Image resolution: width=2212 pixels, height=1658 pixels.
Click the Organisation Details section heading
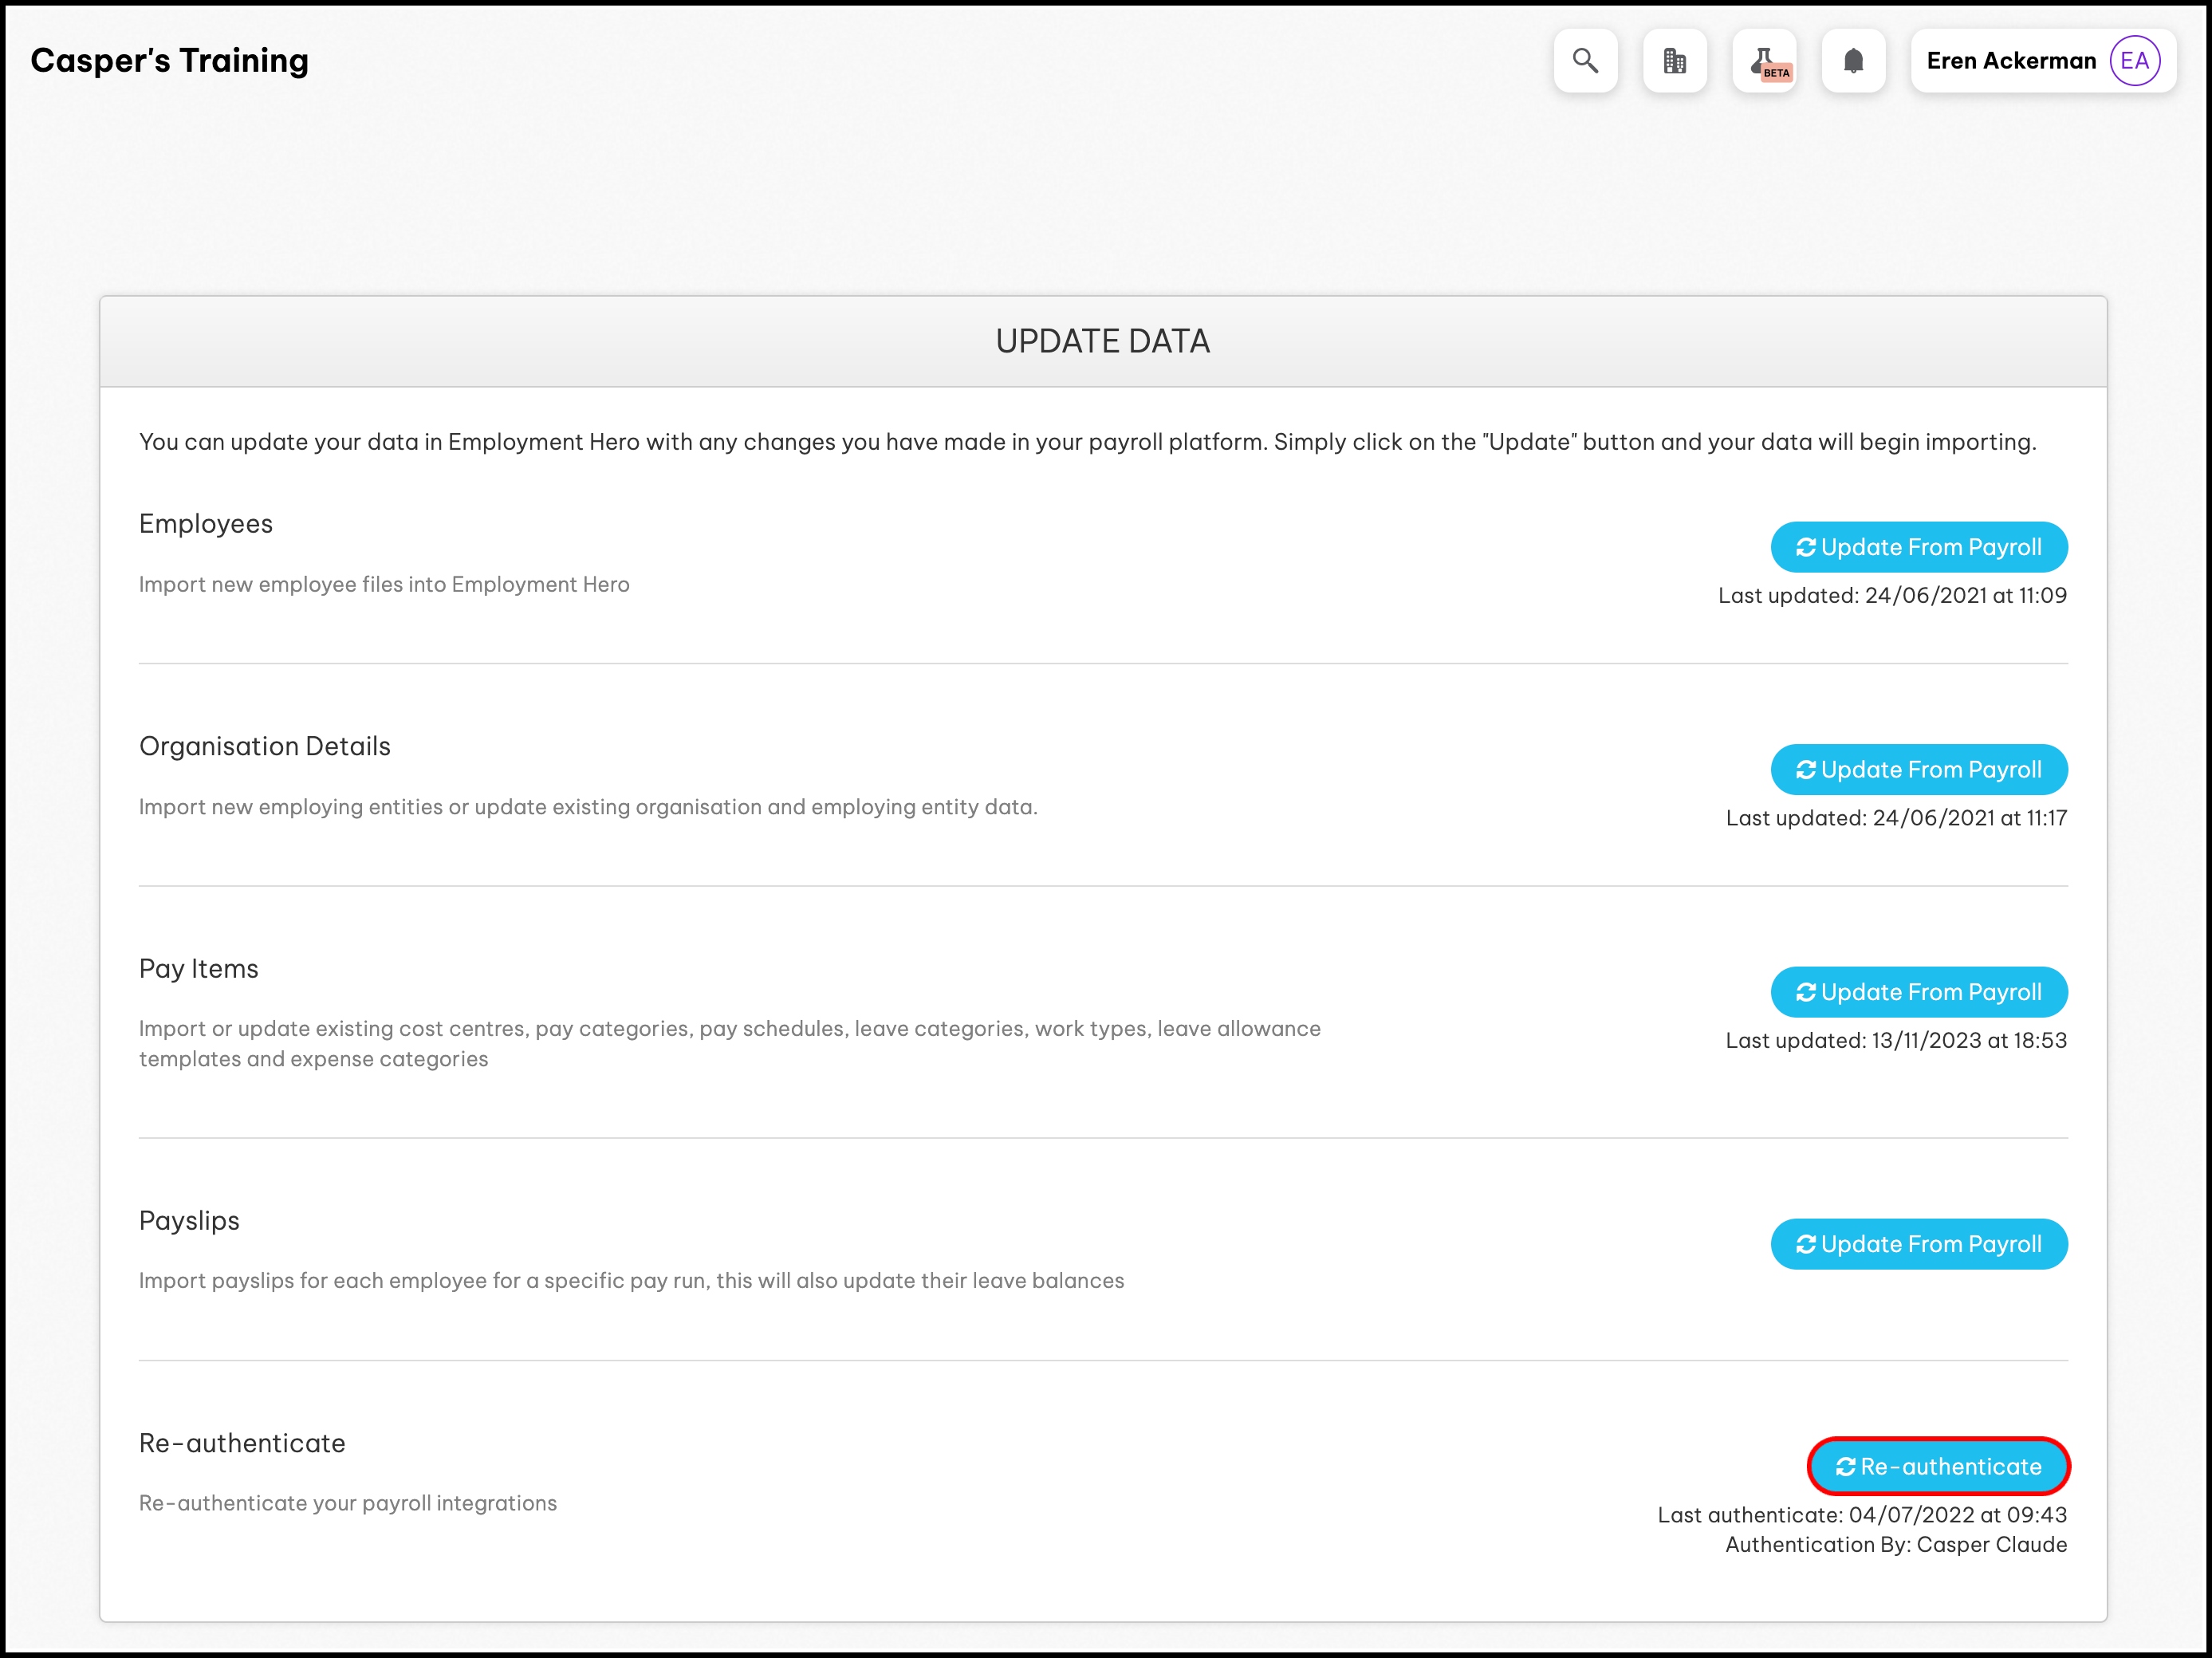click(x=265, y=747)
